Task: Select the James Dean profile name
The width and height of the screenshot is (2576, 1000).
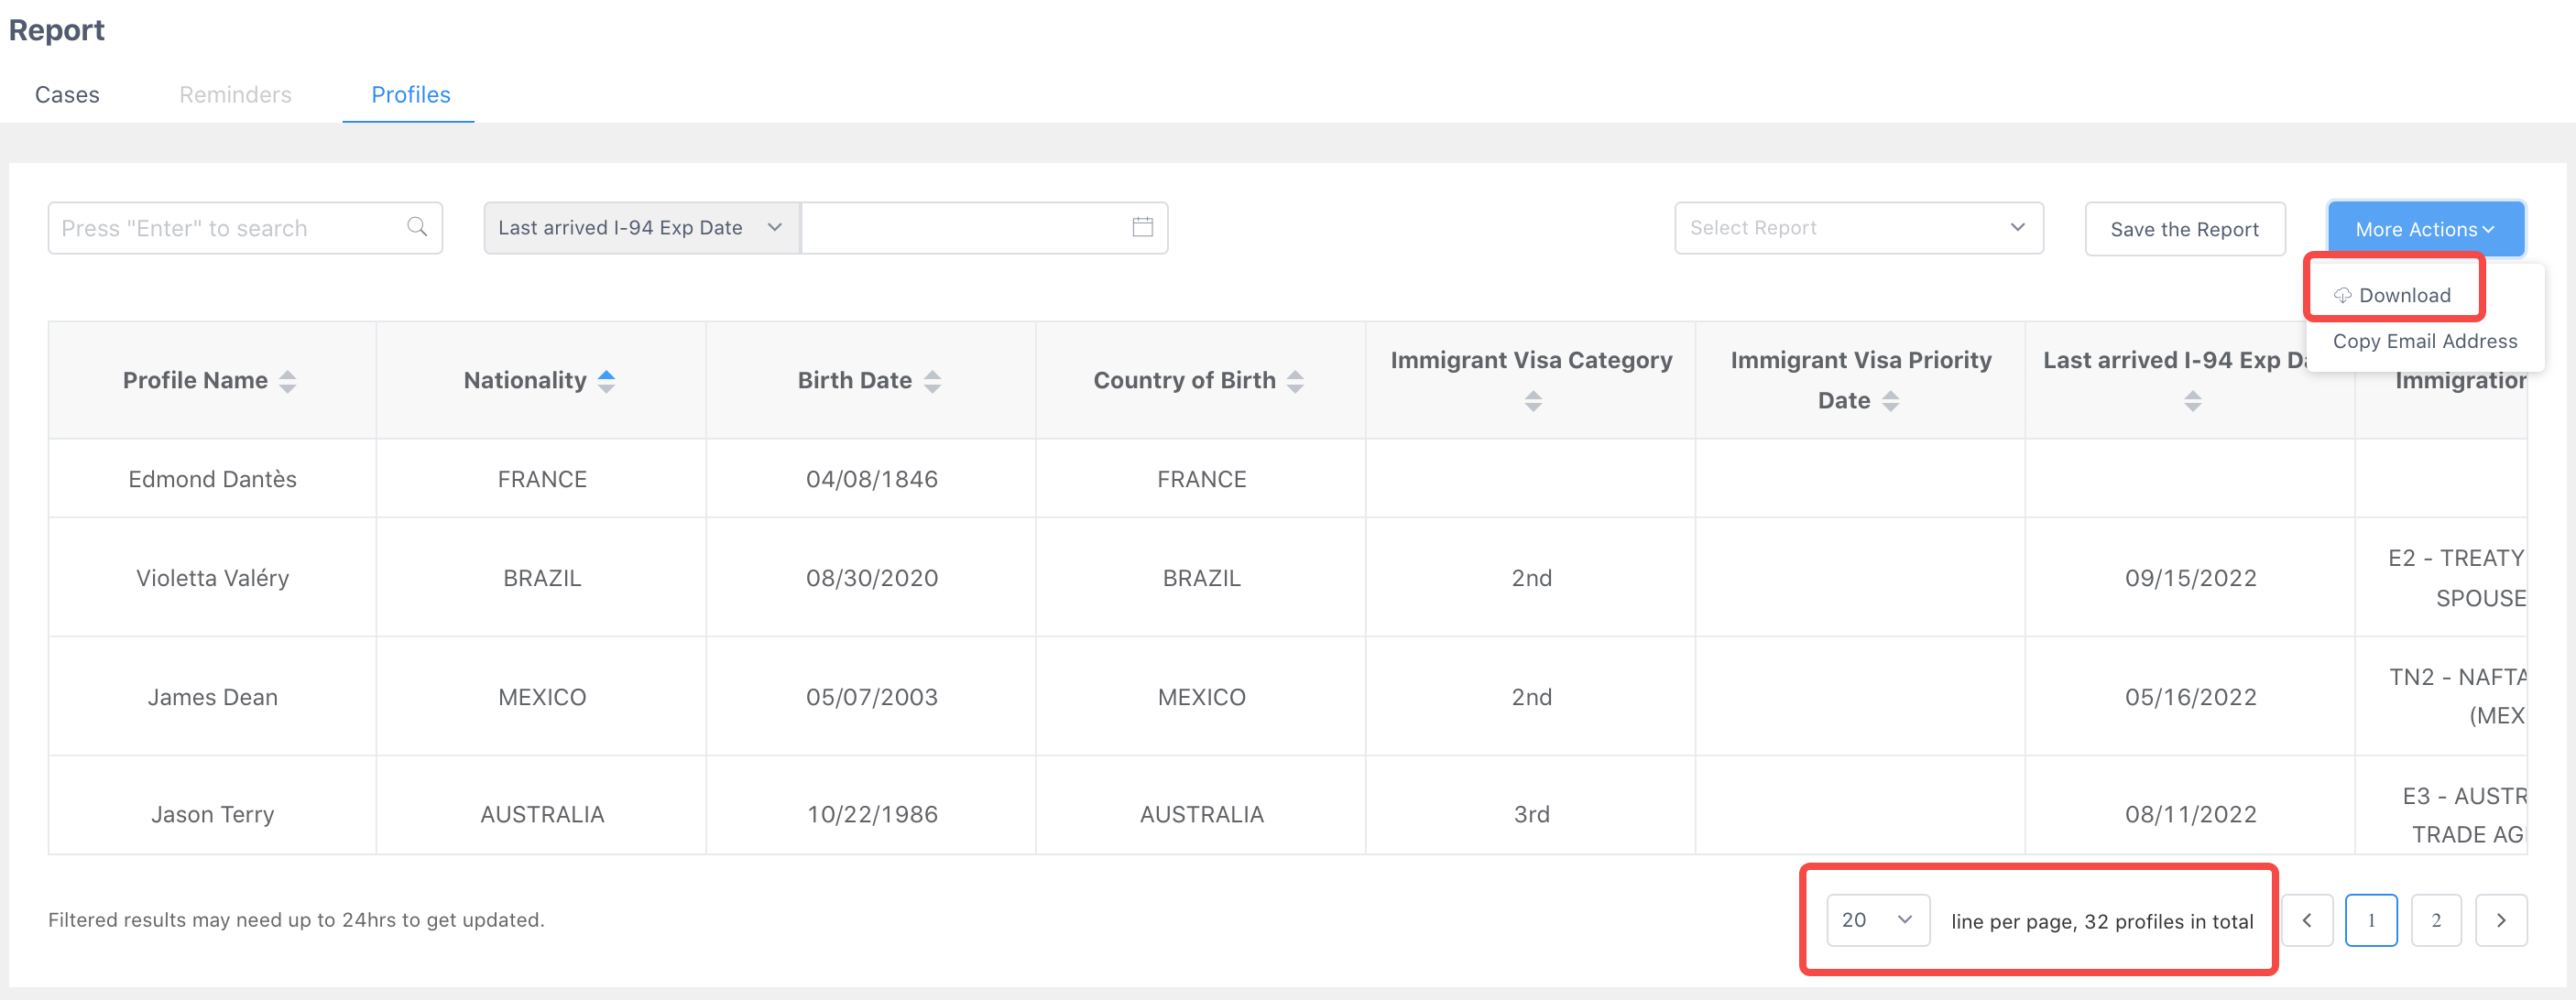Action: [x=212, y=697]
